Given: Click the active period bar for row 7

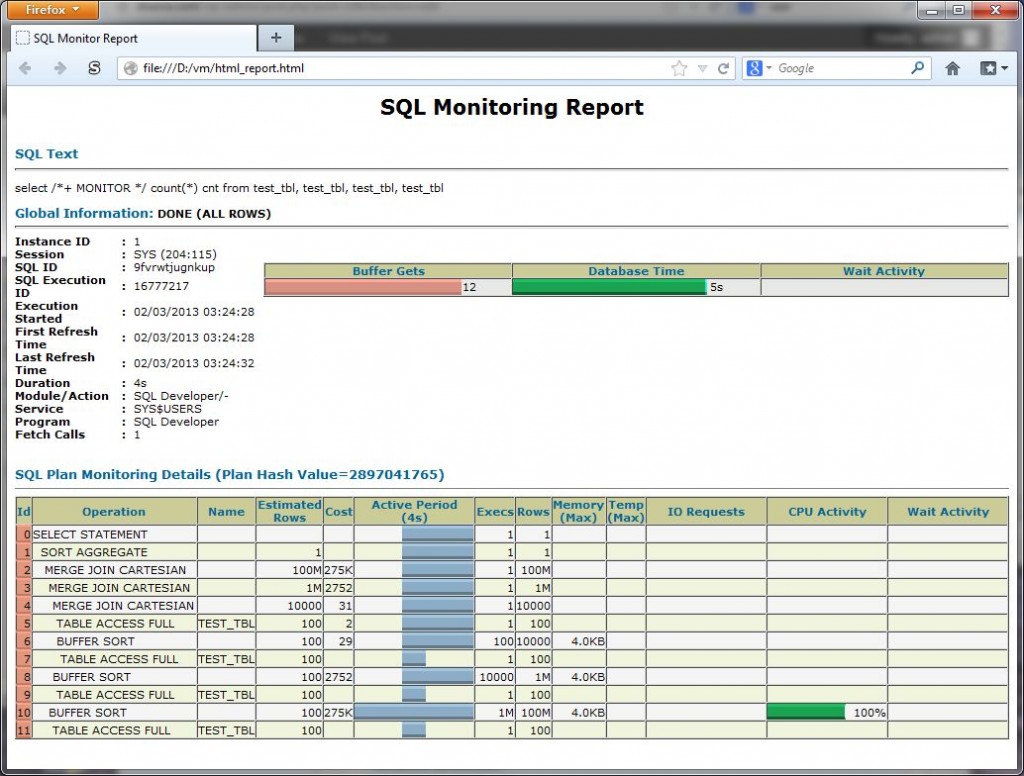Looking at the screenshot, I should [414, 659].
